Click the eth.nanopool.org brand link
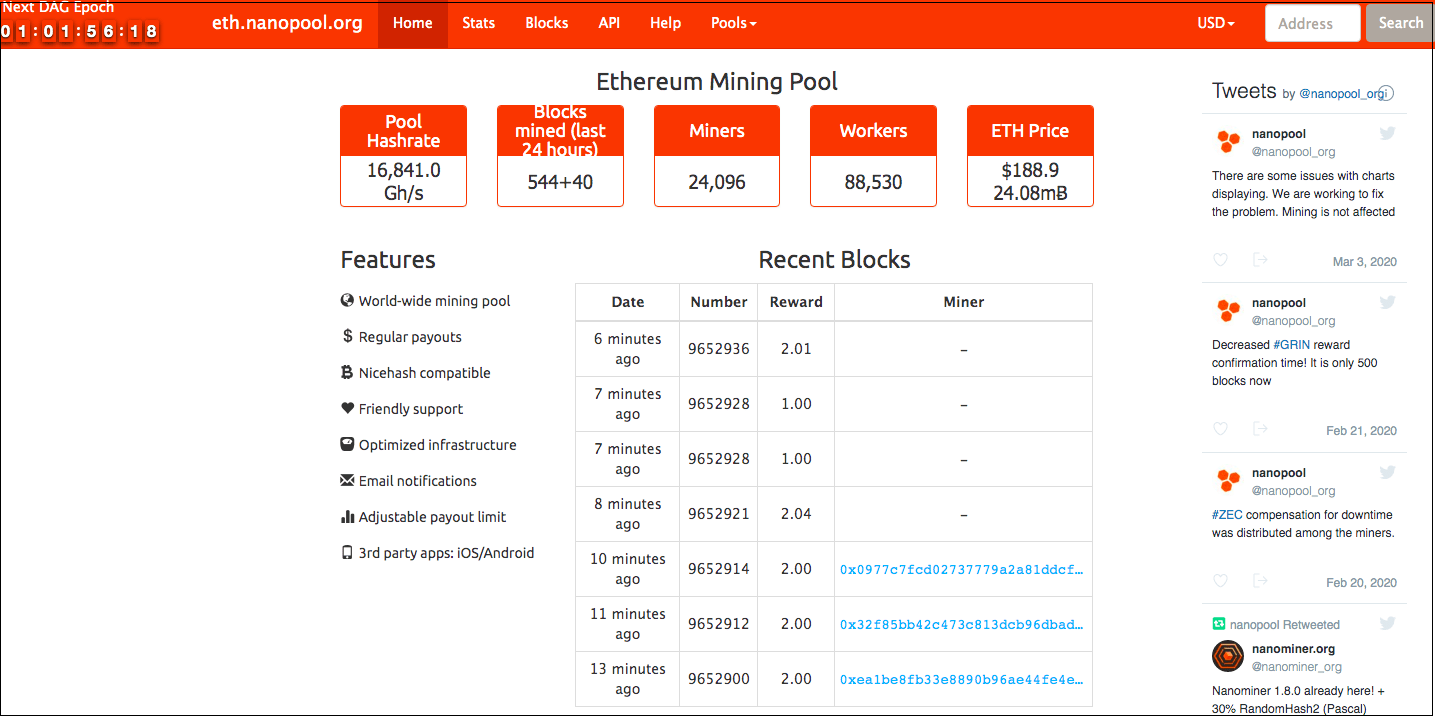 (x=287, y=23)
